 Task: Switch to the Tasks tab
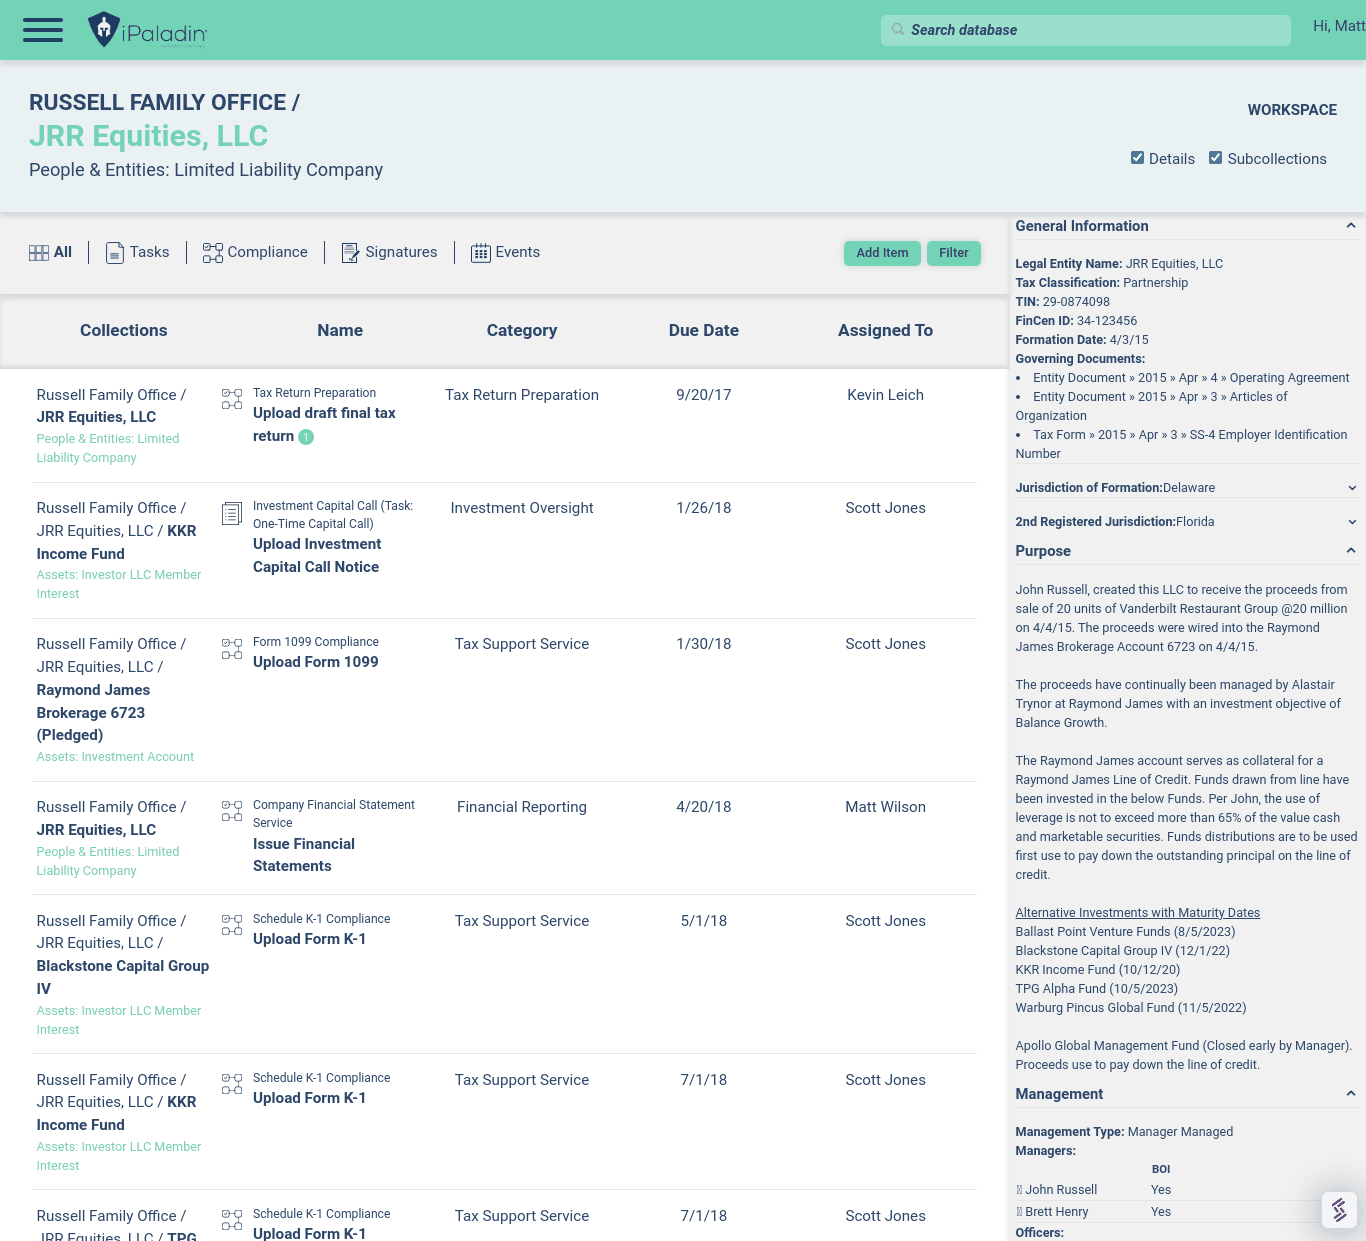[x=138, y=252]
